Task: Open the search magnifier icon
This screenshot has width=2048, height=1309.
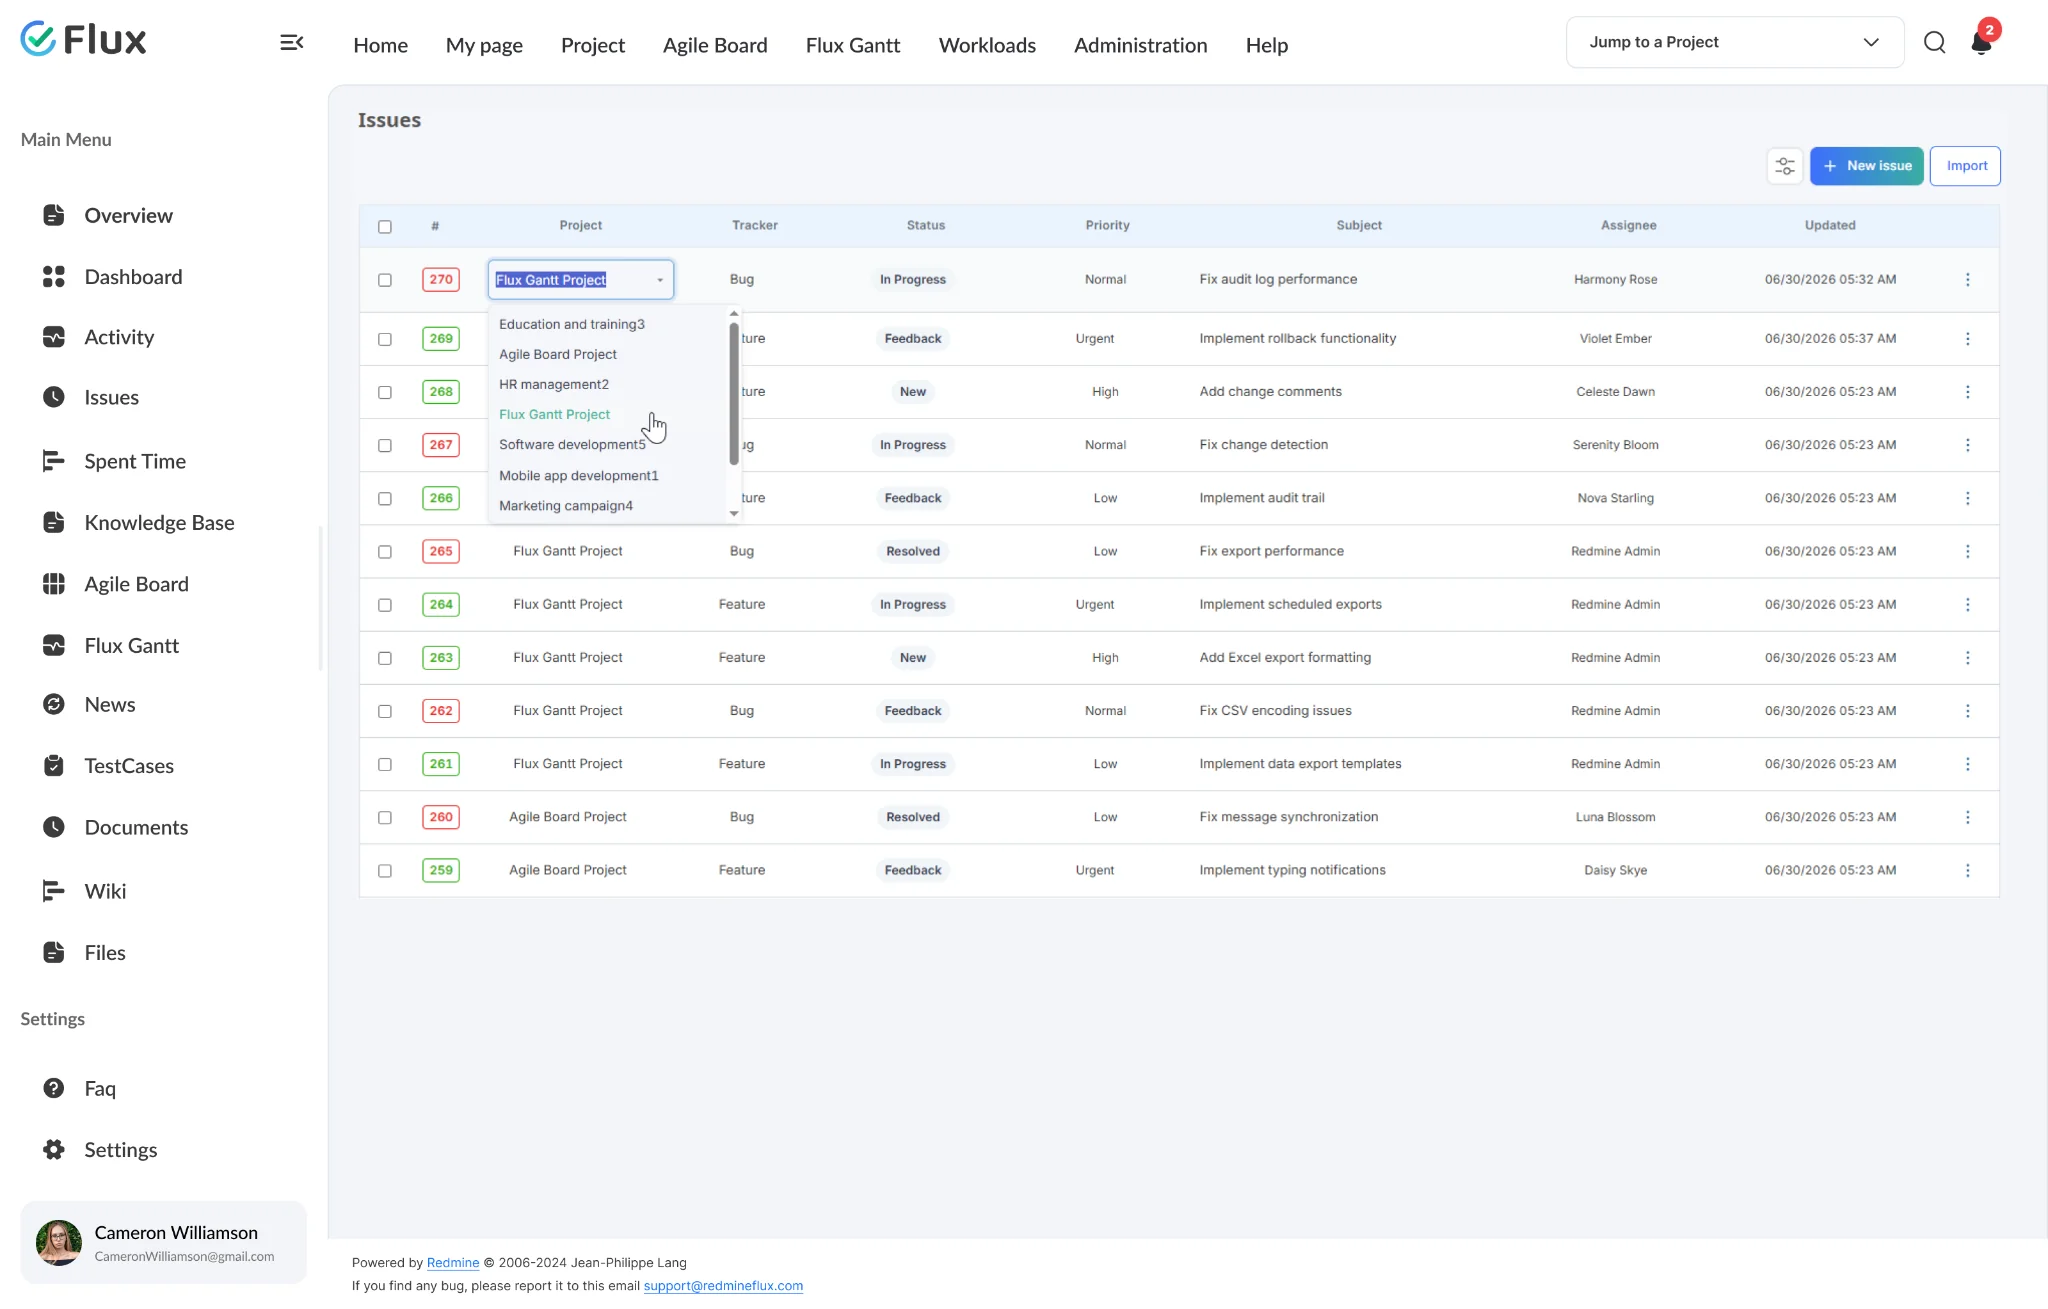Action: pos(1934,42)
